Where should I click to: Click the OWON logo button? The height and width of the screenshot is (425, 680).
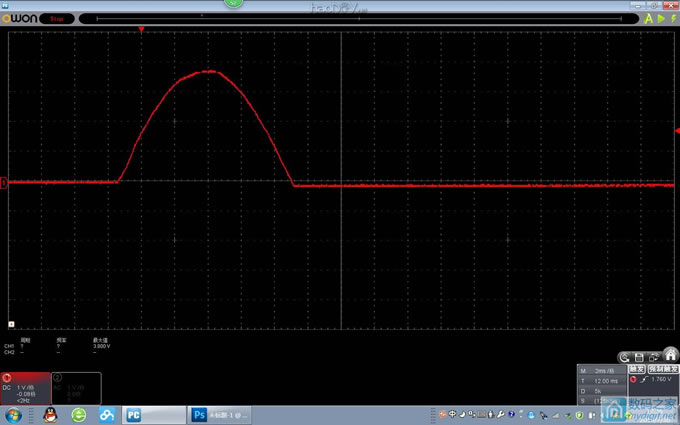point(21,18)
